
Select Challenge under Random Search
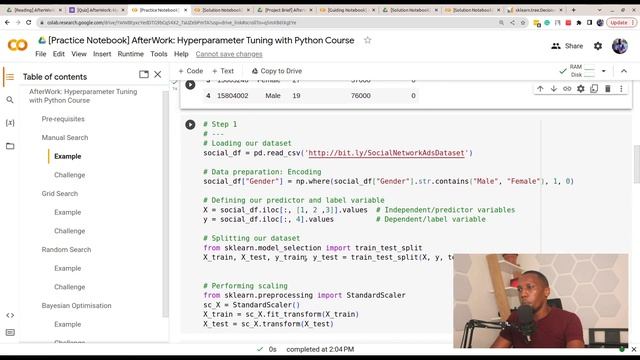coord(70,287)
